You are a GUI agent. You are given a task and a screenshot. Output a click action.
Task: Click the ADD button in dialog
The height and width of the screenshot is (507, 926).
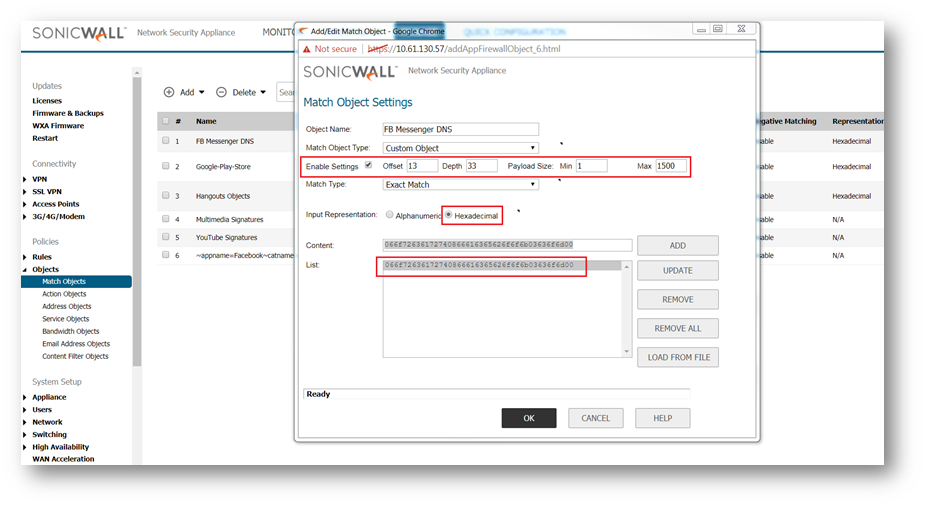(678, 246)
